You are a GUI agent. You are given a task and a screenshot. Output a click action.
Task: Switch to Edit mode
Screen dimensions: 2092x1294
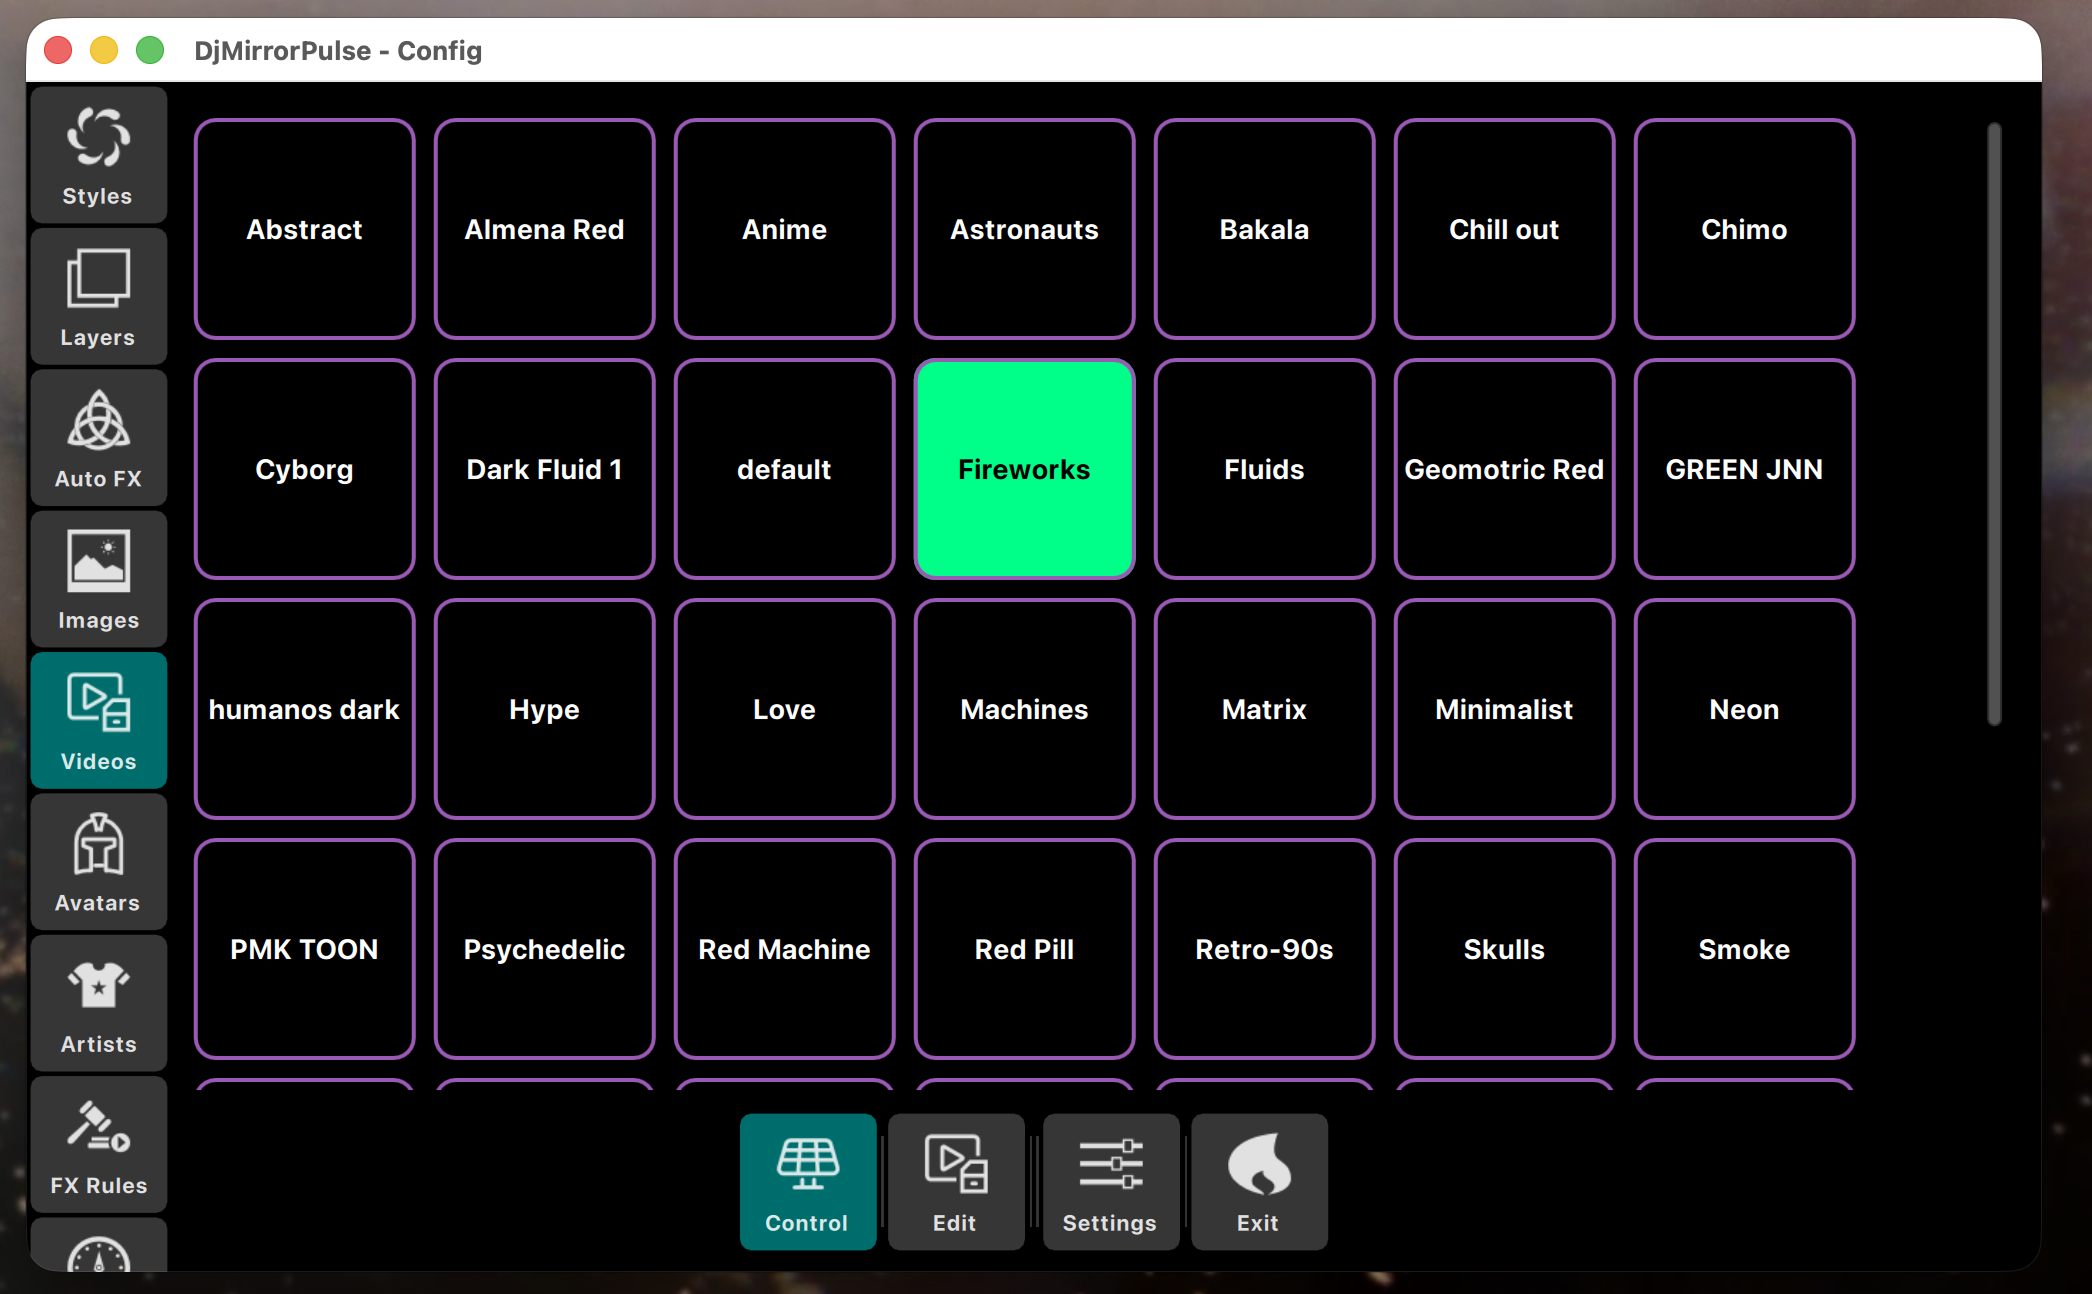pyautogui.click(x=956, y=1182)
